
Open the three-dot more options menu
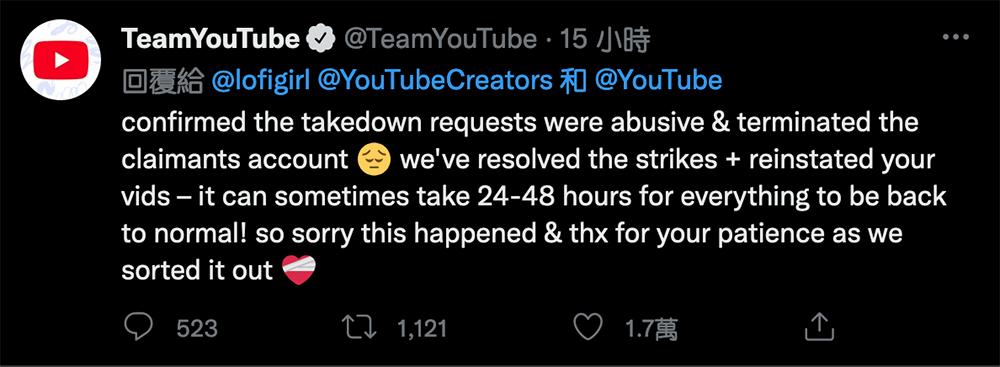click(955, 38)
